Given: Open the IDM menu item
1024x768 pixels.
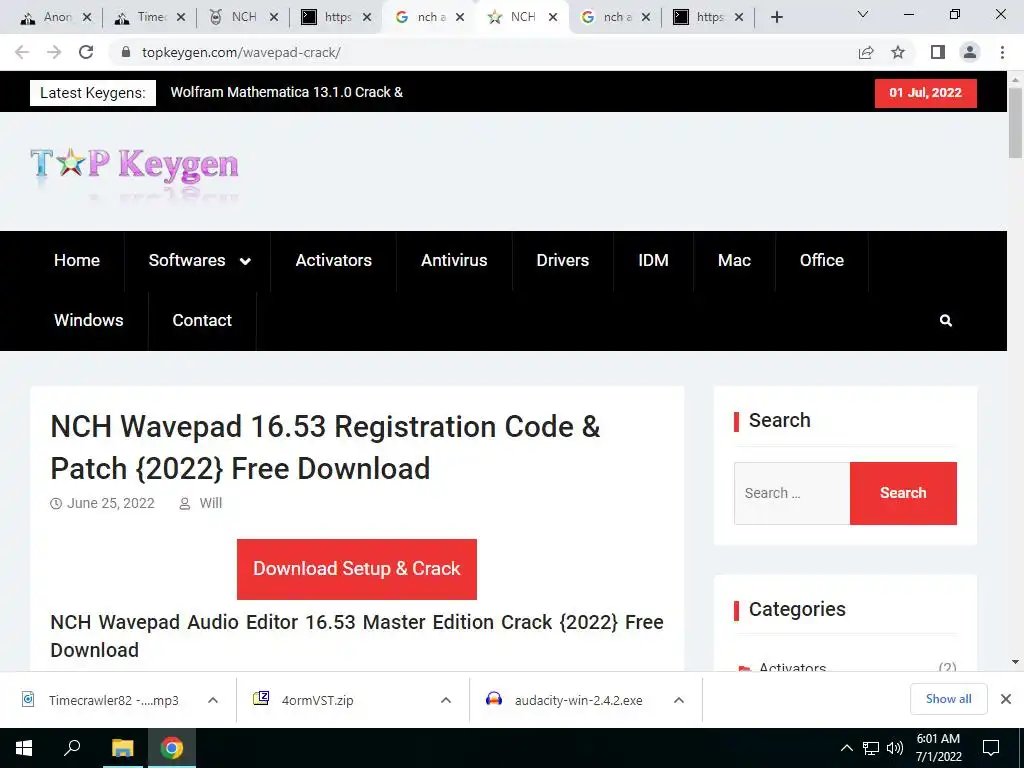Looking at the screenshot, I should tap(653, 261).
